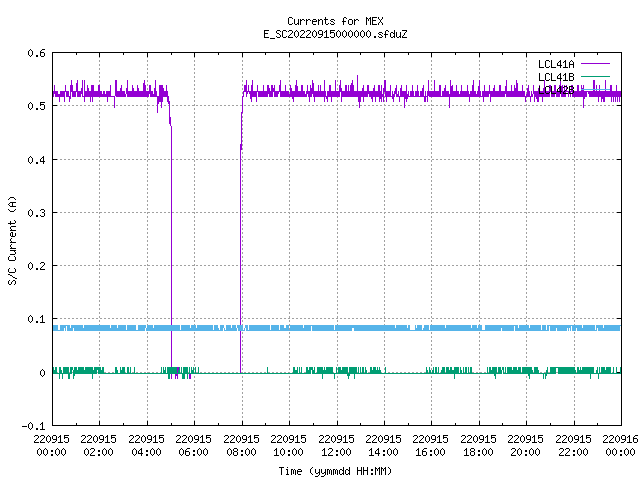Click the y-axis label 'S/C Current (A)'
This screenshot has width=640, height=480.
(x=12, y=240)
